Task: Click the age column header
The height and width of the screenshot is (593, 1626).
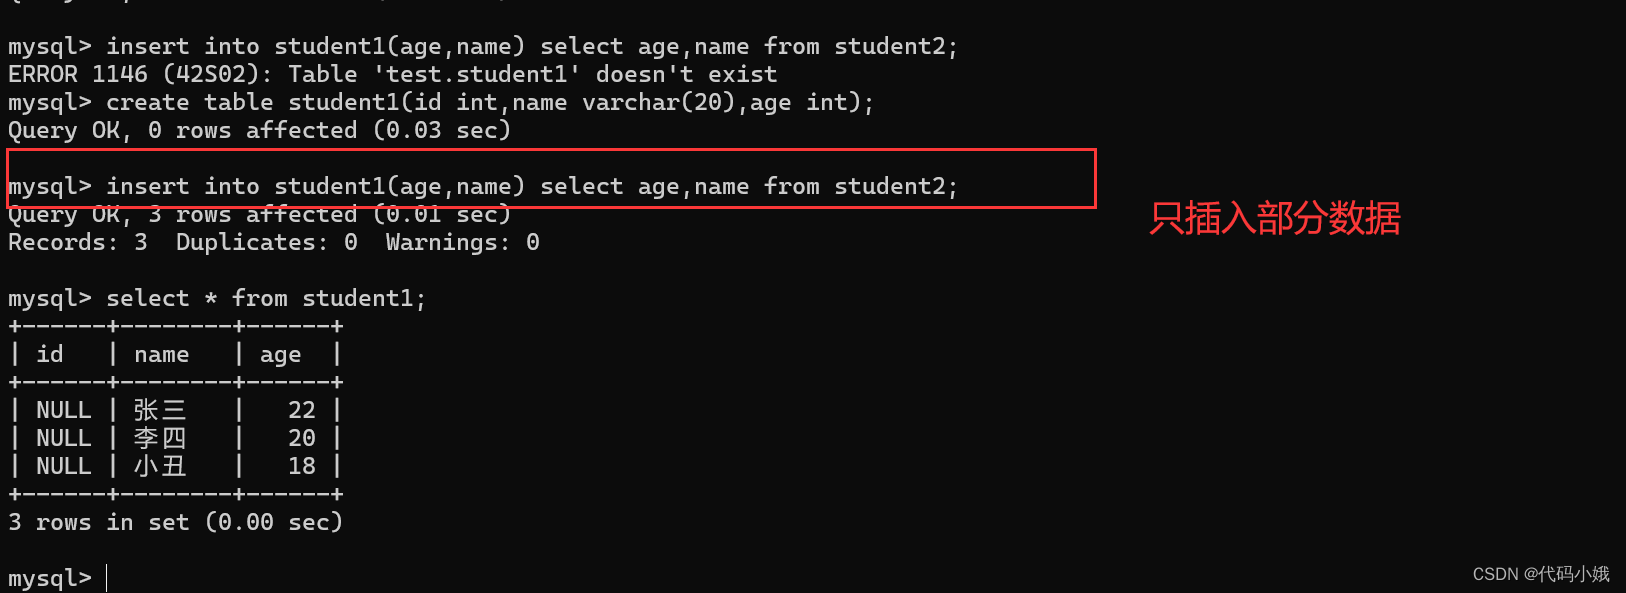Action: coord(281,354)
